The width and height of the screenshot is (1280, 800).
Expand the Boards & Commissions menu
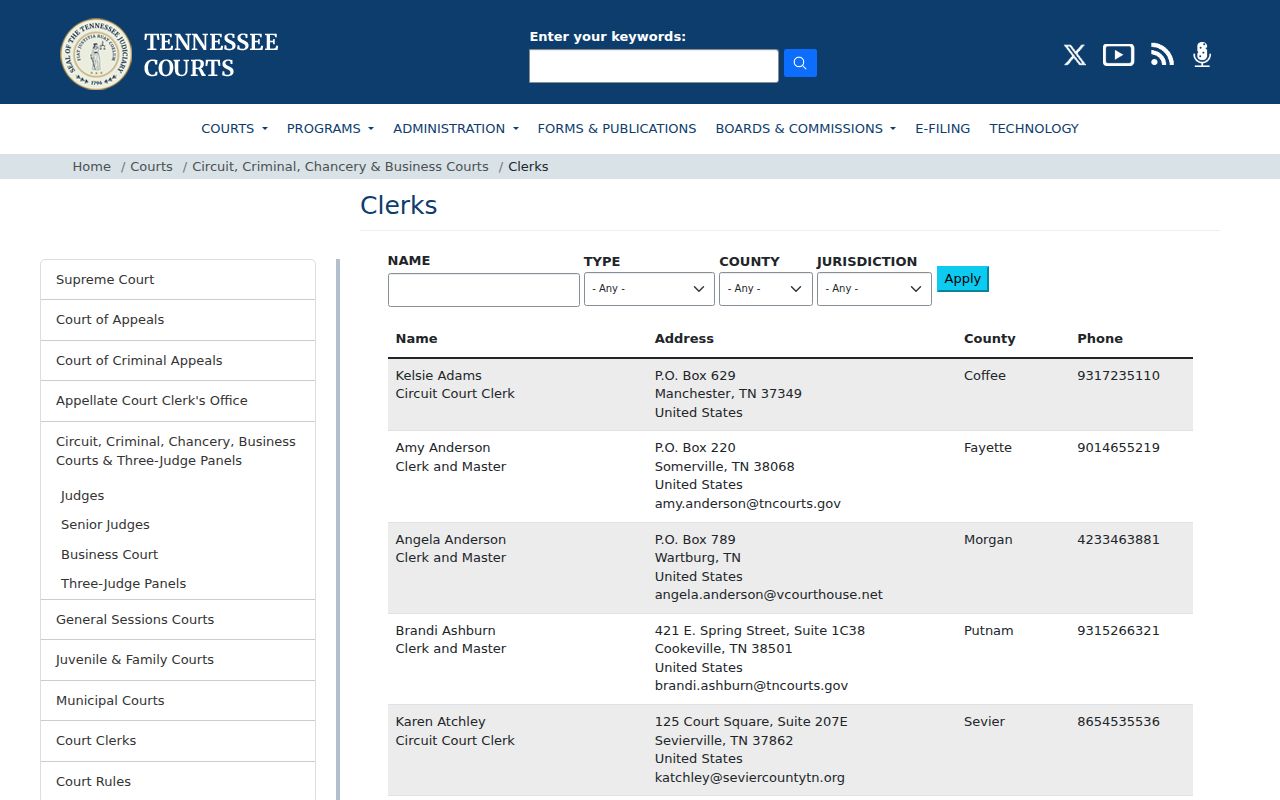[806, 128]
